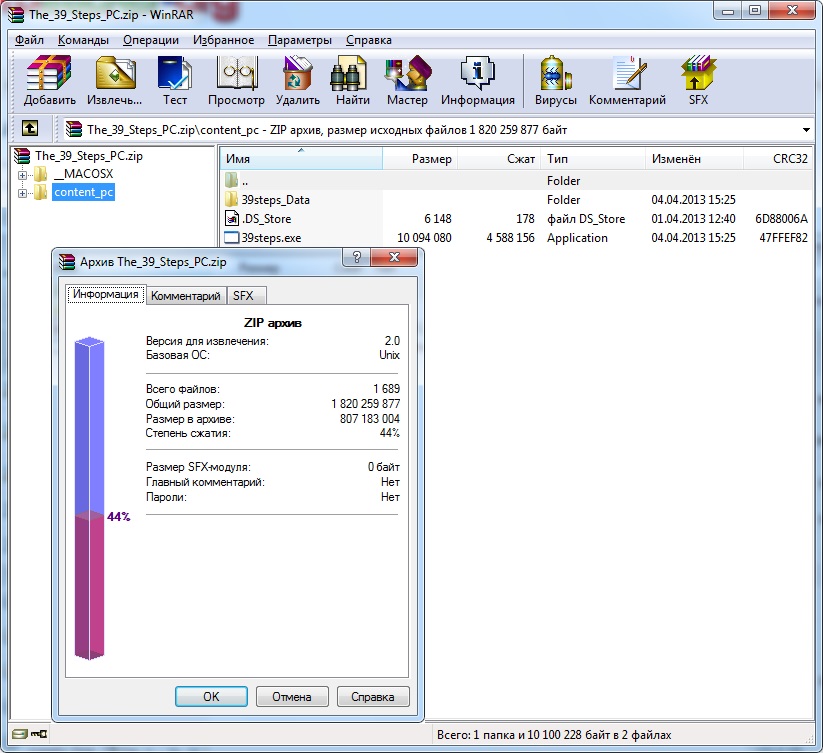Click the 4 588 156 packed value
823x753 pixels.
tap(510, 238)
